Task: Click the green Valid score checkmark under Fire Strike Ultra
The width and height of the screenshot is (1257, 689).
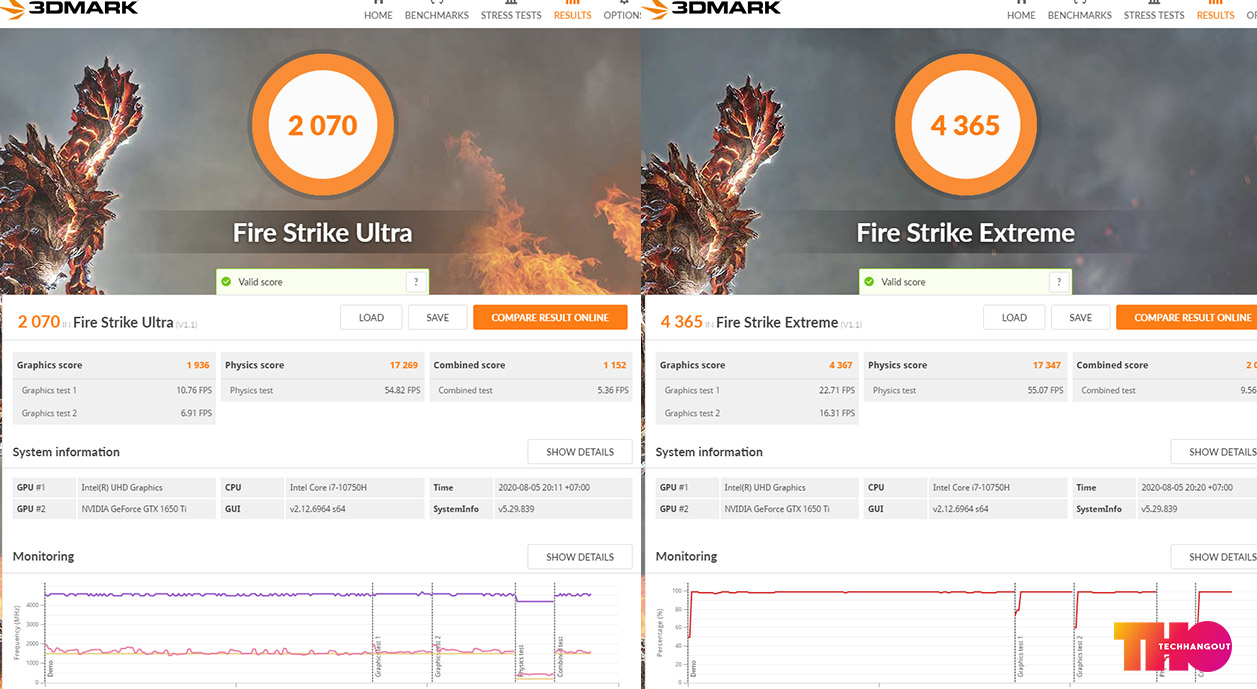Action: coord(226,282)
